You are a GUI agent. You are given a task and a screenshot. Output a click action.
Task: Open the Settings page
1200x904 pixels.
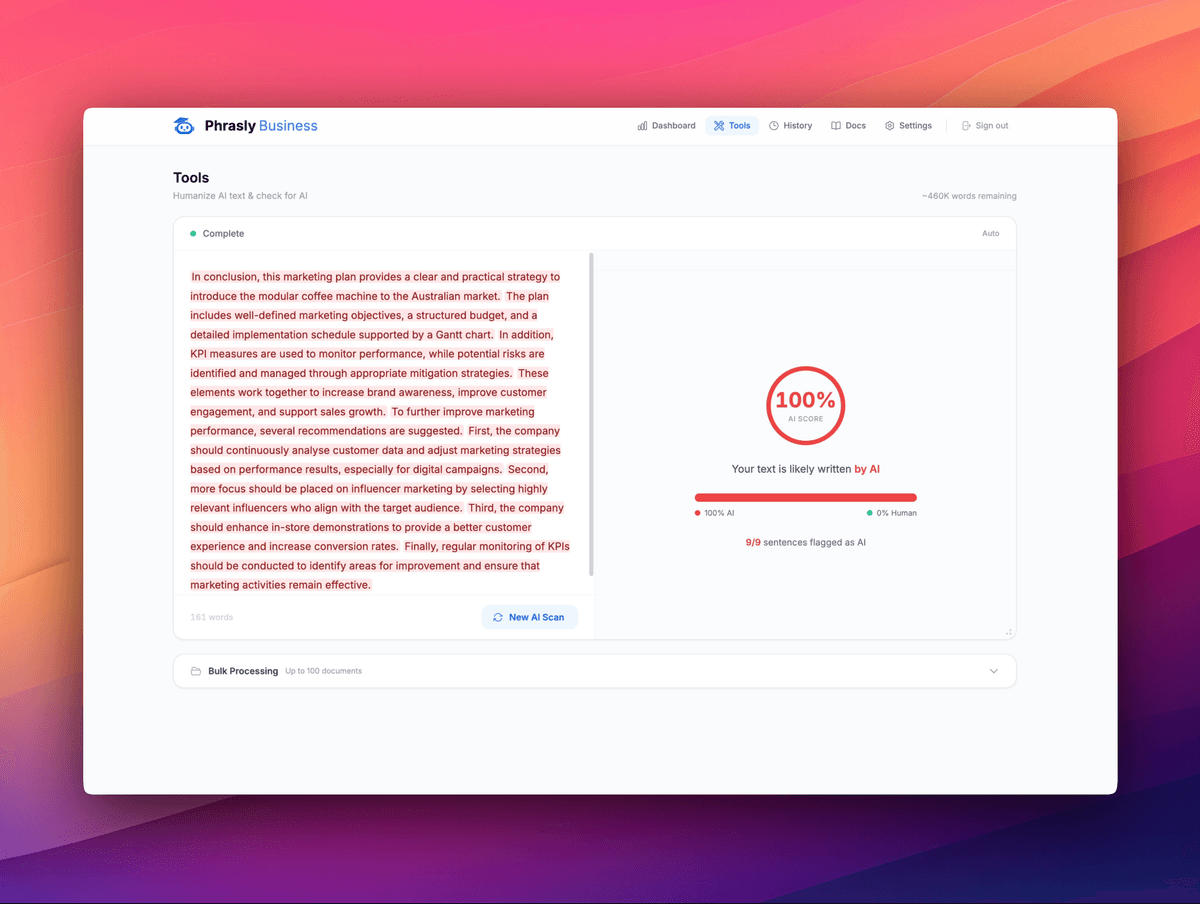tap(908, 126)
